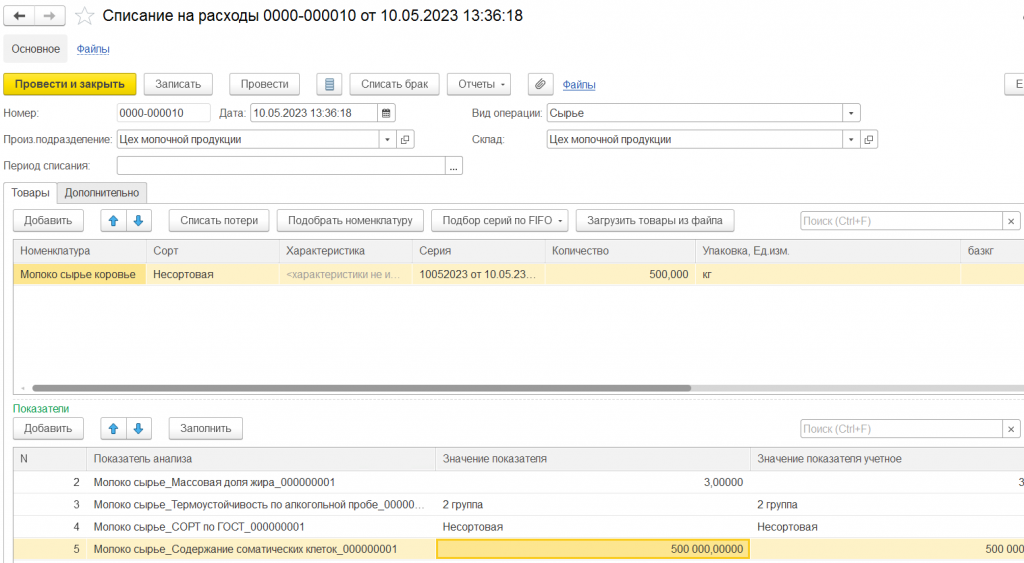The height and width of the screenshot is (563, 1024).
Task: Expand the Вид операции dropdown
Action: [851, 113]
